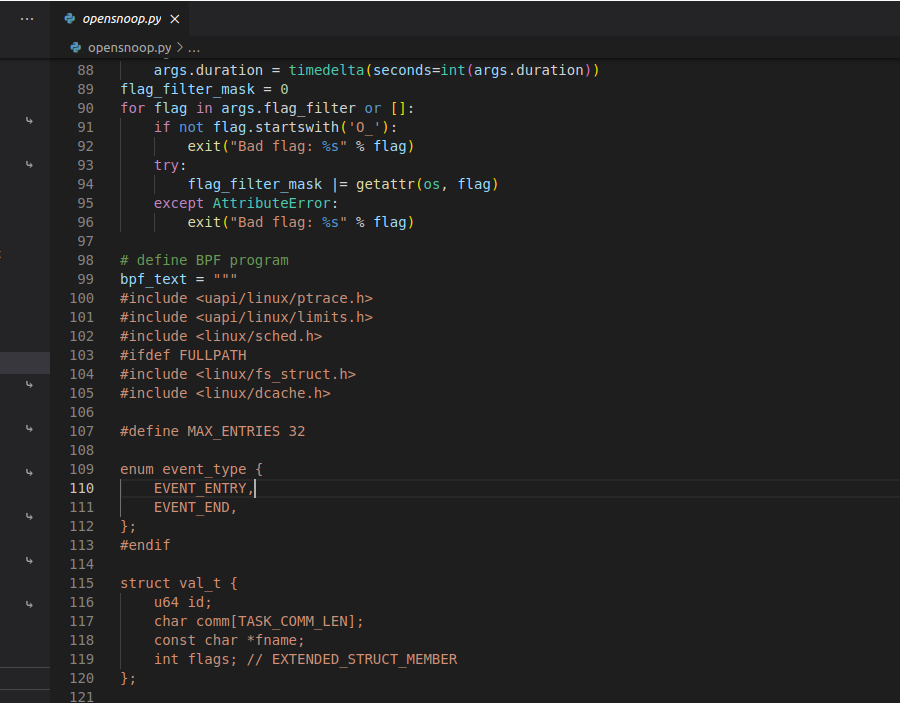Screen dimensions: 900x703
Task: Open the opensnoop.py breadcrumb item
Action: (129, 48)
